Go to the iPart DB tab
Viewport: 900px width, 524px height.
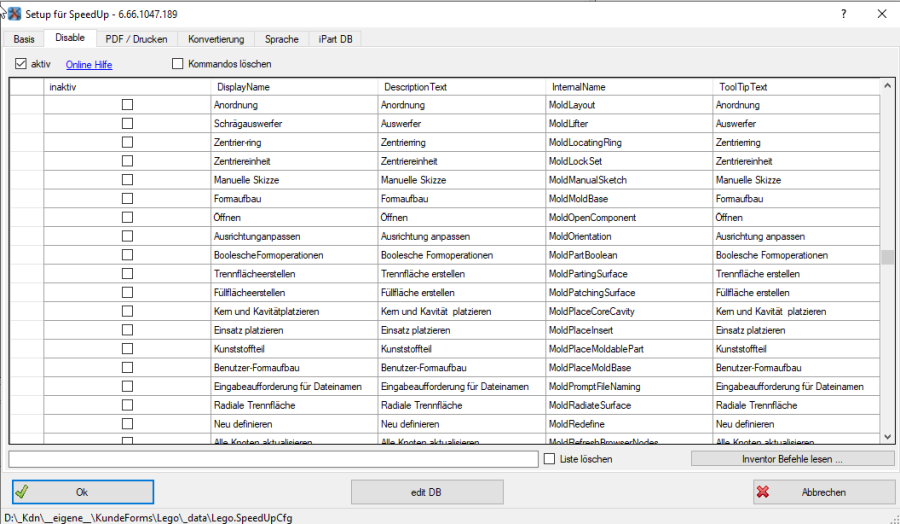[335, 39]
